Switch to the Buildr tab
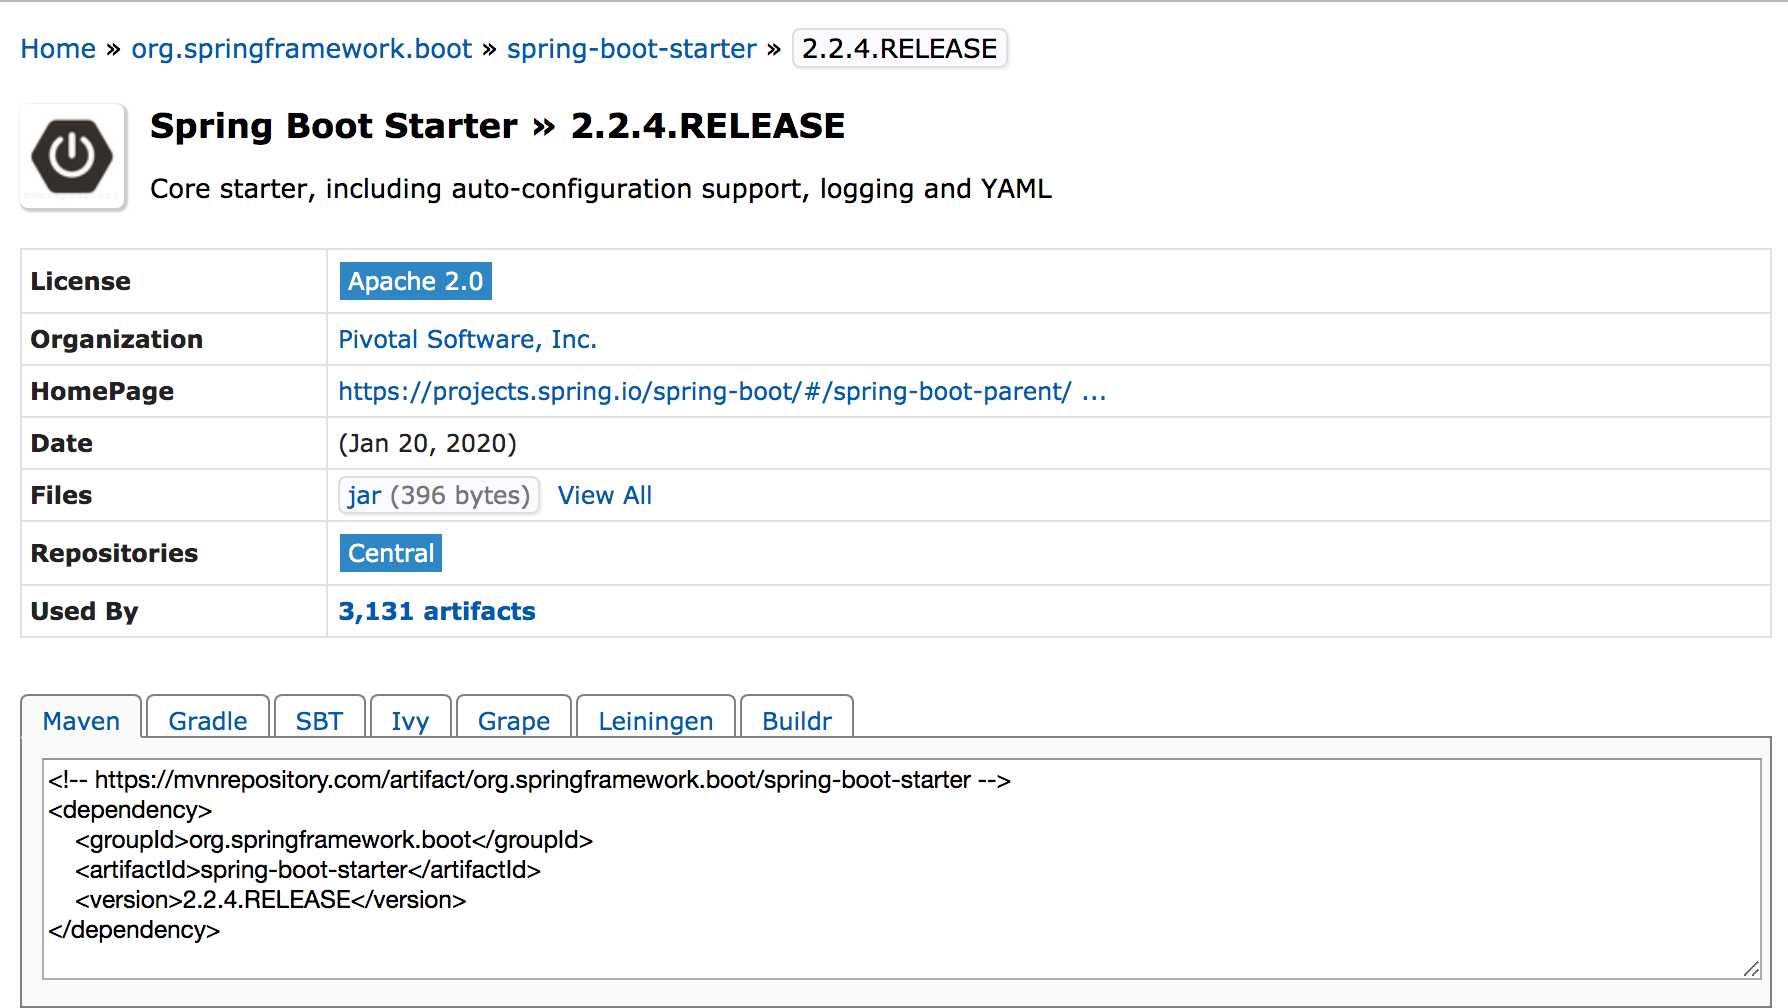The width and height of the screenshot is (1788, 1008). 796,720
